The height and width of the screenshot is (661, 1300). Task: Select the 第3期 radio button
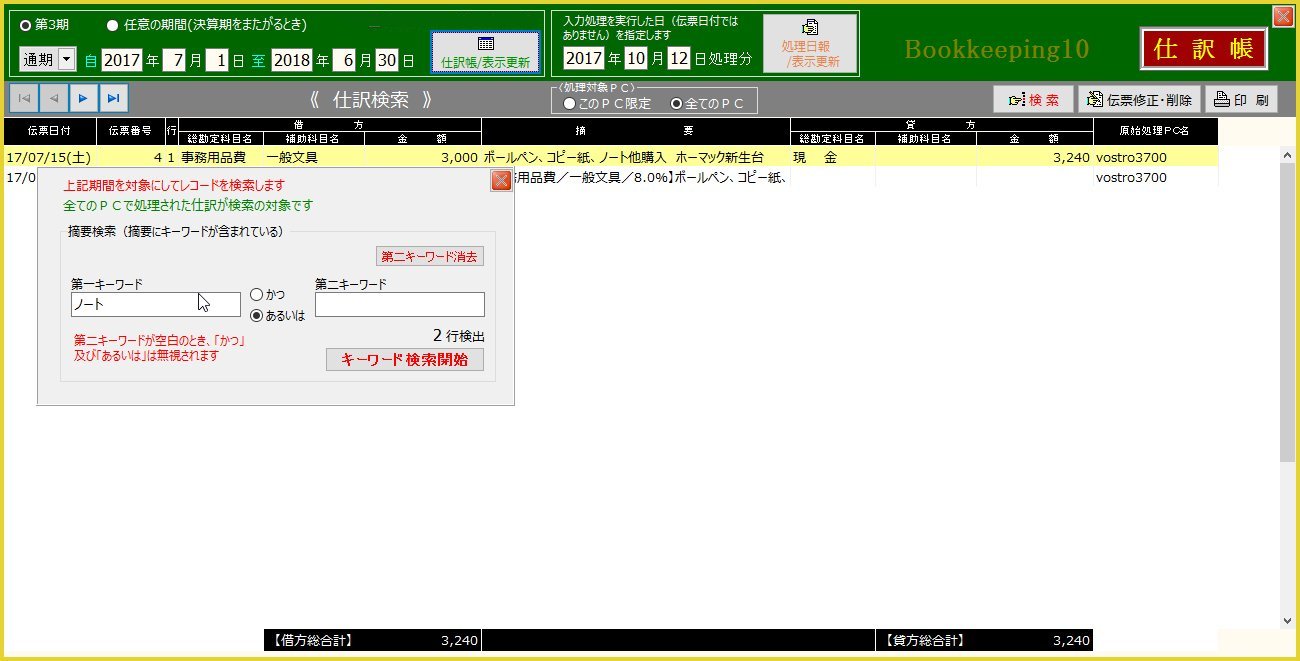click(26, 24)
